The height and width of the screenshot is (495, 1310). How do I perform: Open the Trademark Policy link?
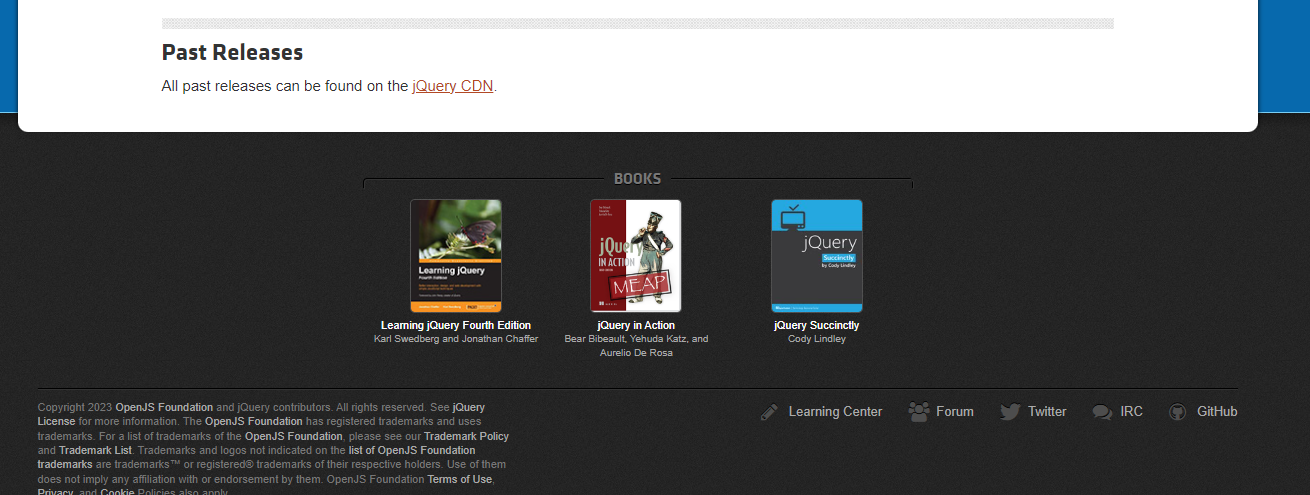(x=466, y=437)
